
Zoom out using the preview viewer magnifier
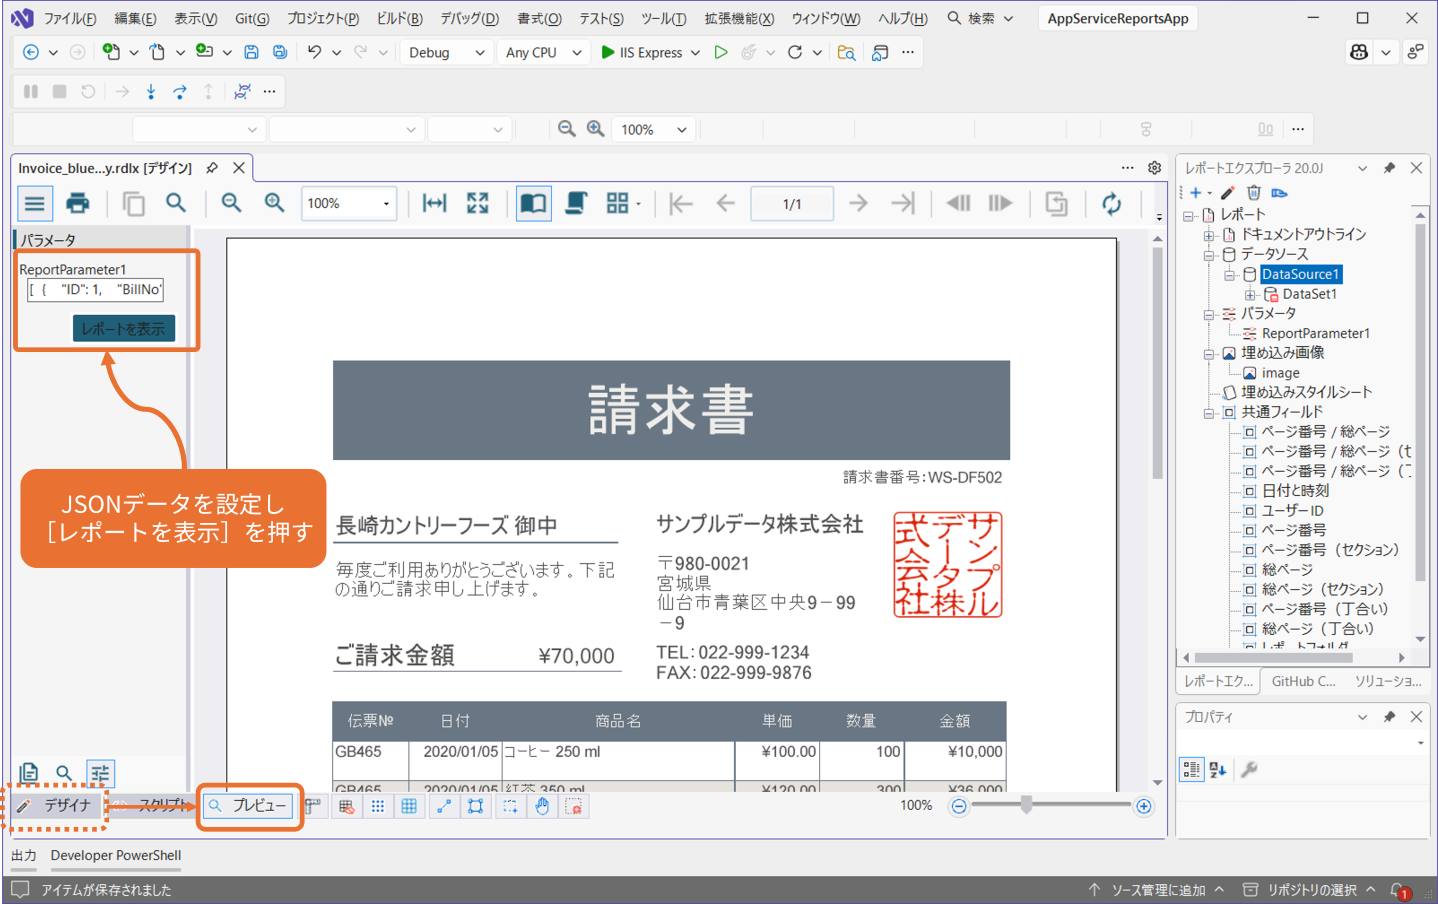coord(232,203)
